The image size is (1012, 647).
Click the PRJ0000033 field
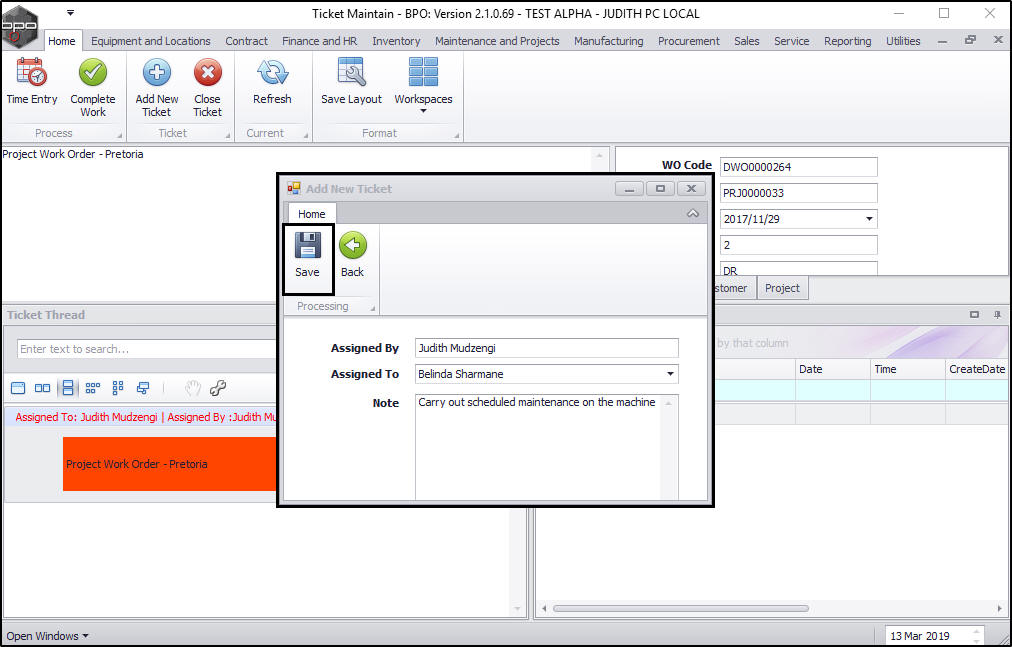point(798,192)
